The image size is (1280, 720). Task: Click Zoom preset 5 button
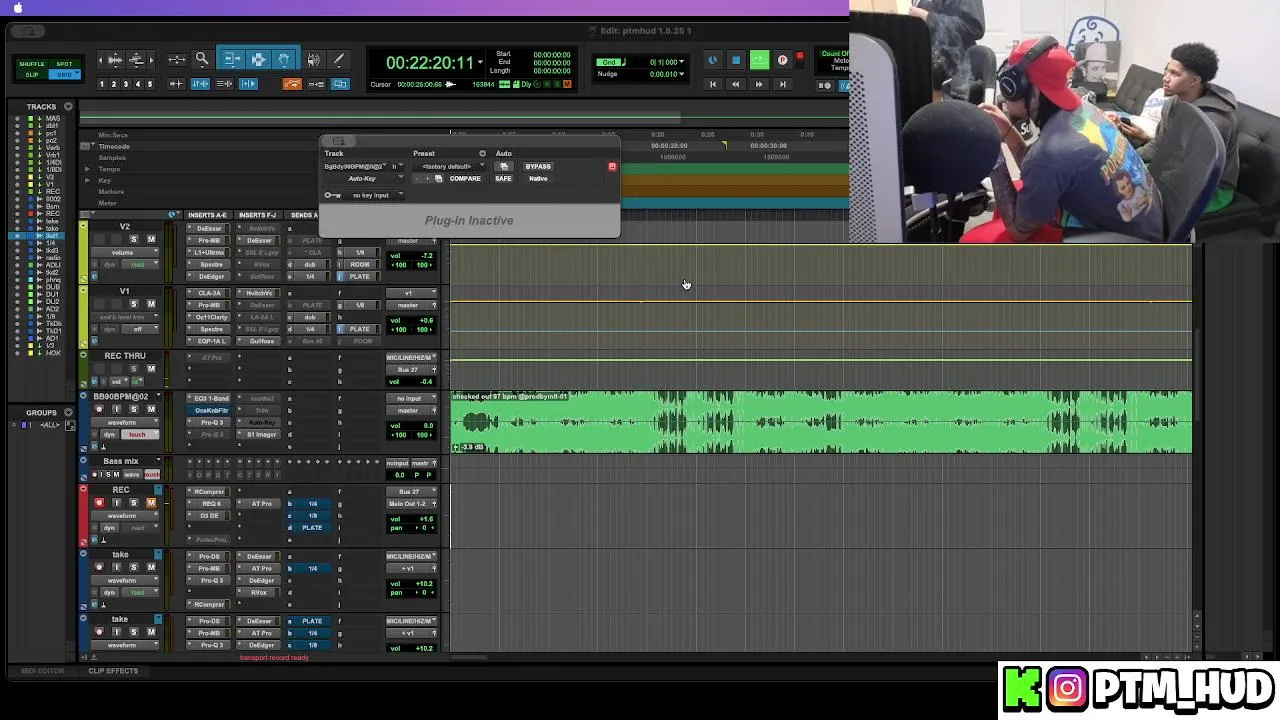point(150,84)
